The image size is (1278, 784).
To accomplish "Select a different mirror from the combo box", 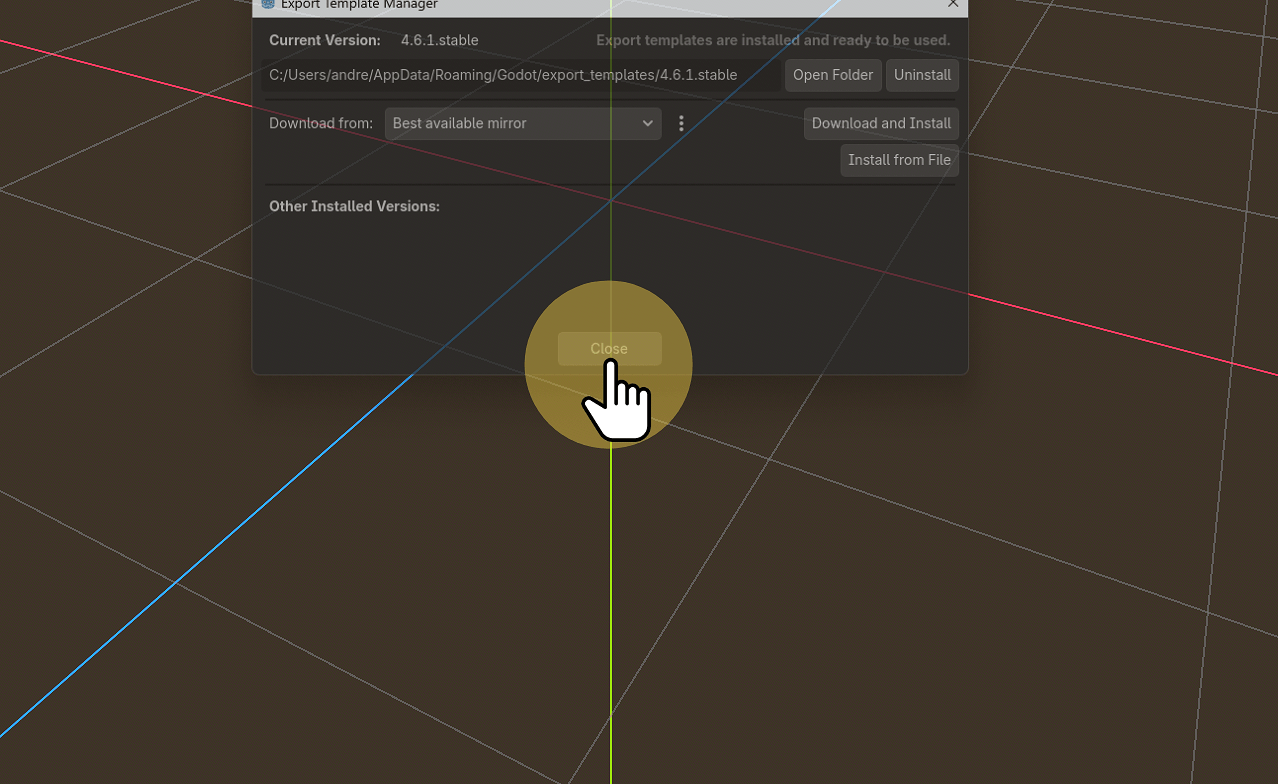I will coord(523,123).
